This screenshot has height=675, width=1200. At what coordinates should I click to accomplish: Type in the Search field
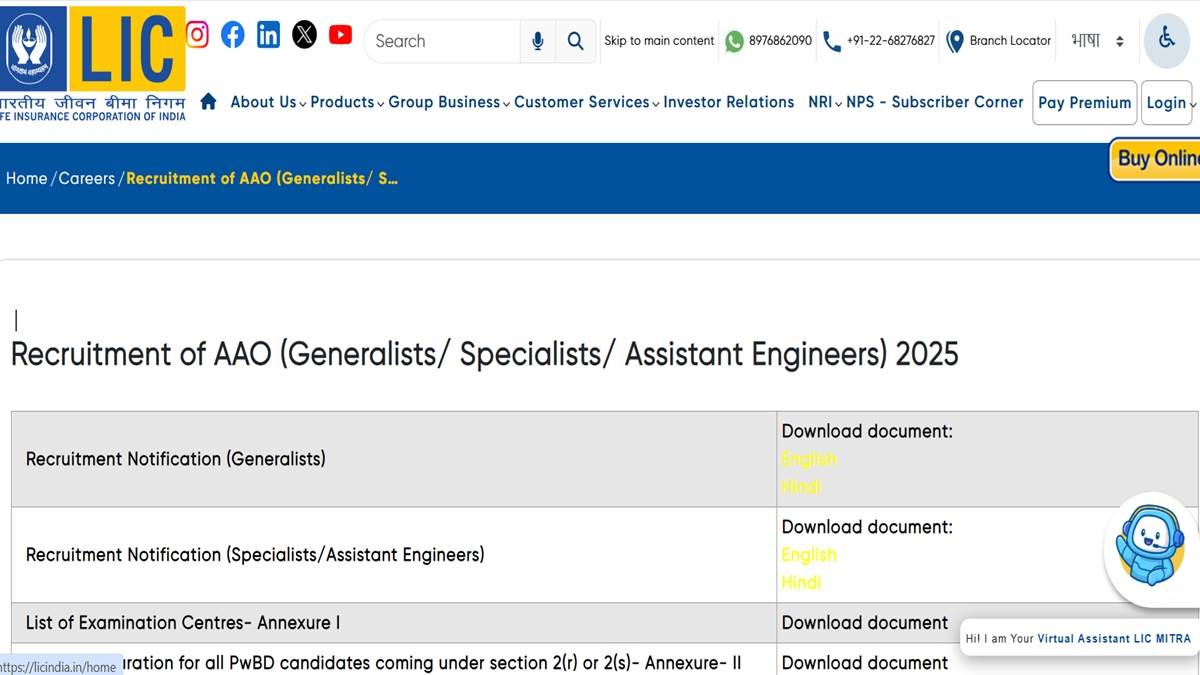click(443, 41)
